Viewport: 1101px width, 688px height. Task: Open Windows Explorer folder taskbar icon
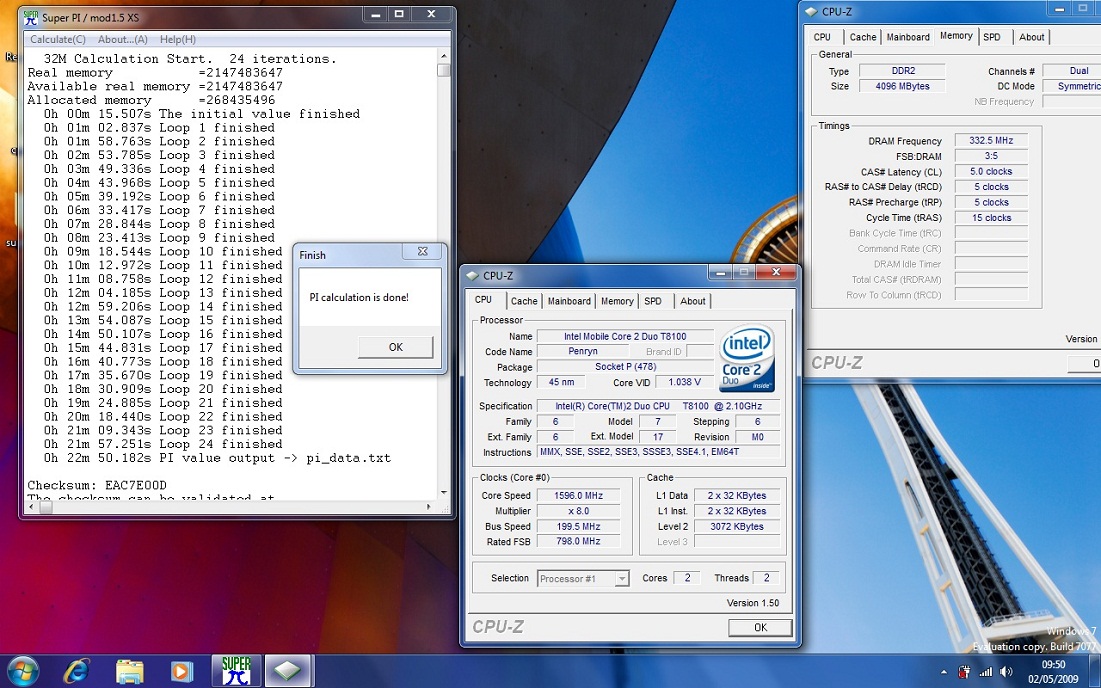(129, 671)
